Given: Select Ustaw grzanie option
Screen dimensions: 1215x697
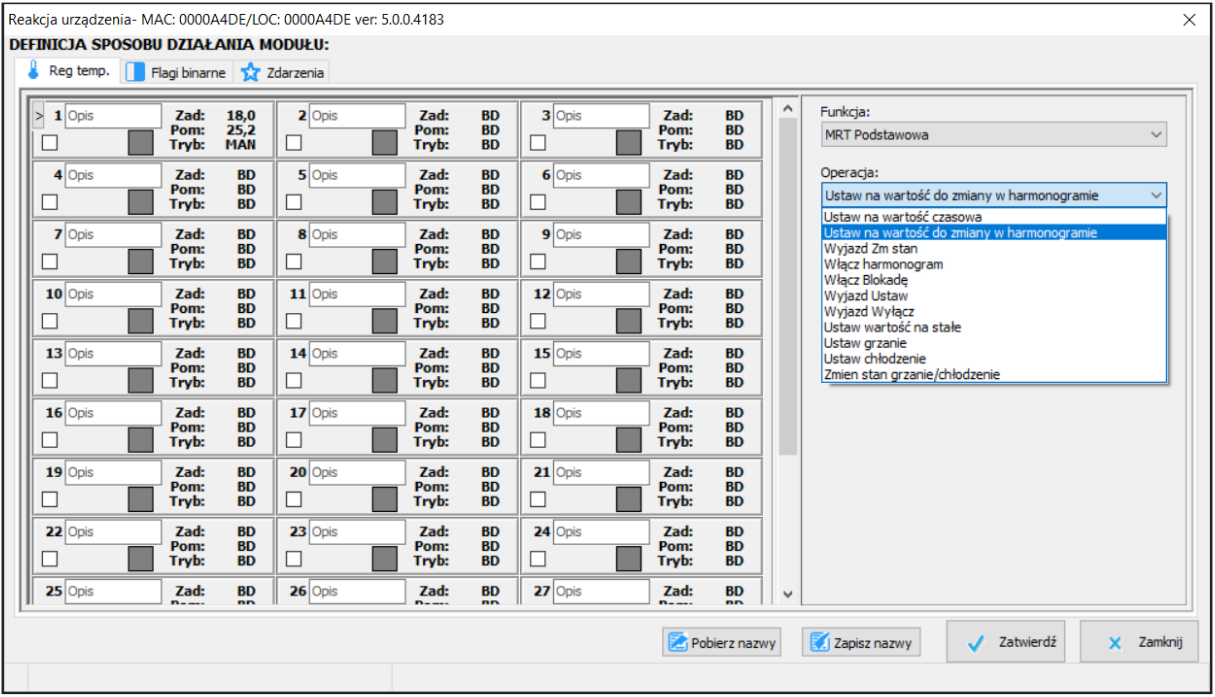Looking at the screenshot, I should (994, 343).
